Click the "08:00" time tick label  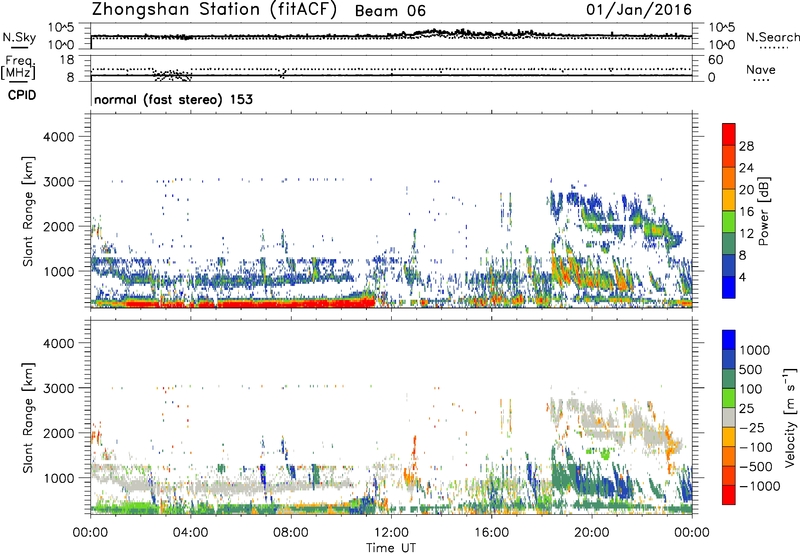(x=290, y=533)
